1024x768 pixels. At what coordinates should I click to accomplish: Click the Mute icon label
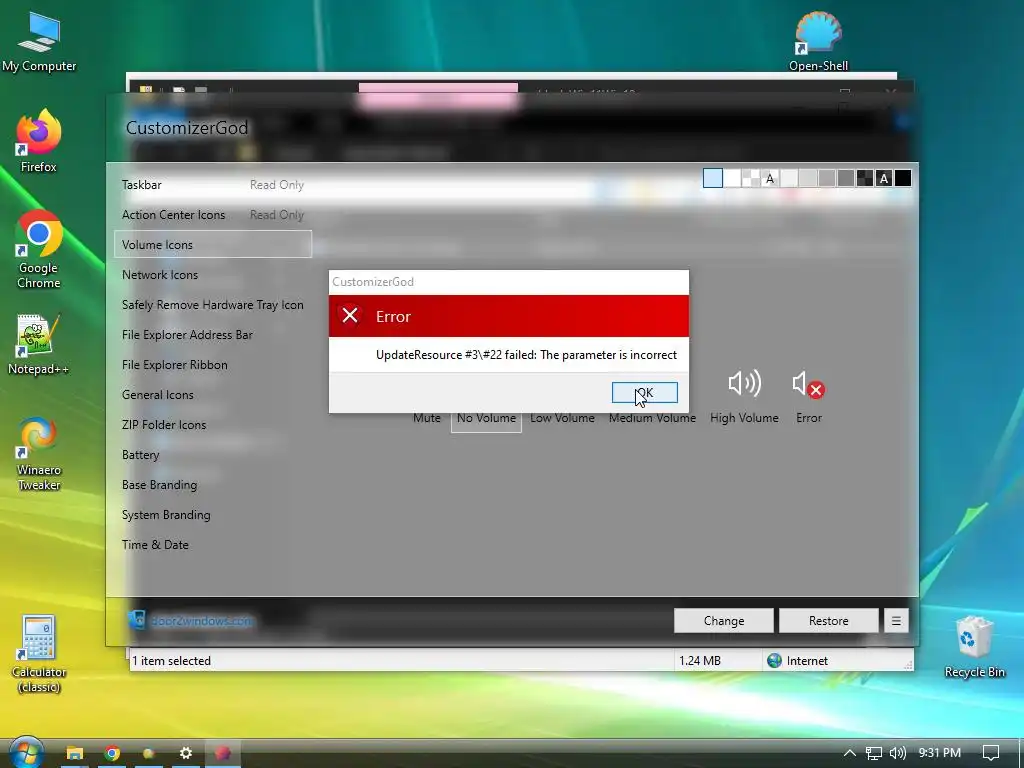[x=426, y=418]
